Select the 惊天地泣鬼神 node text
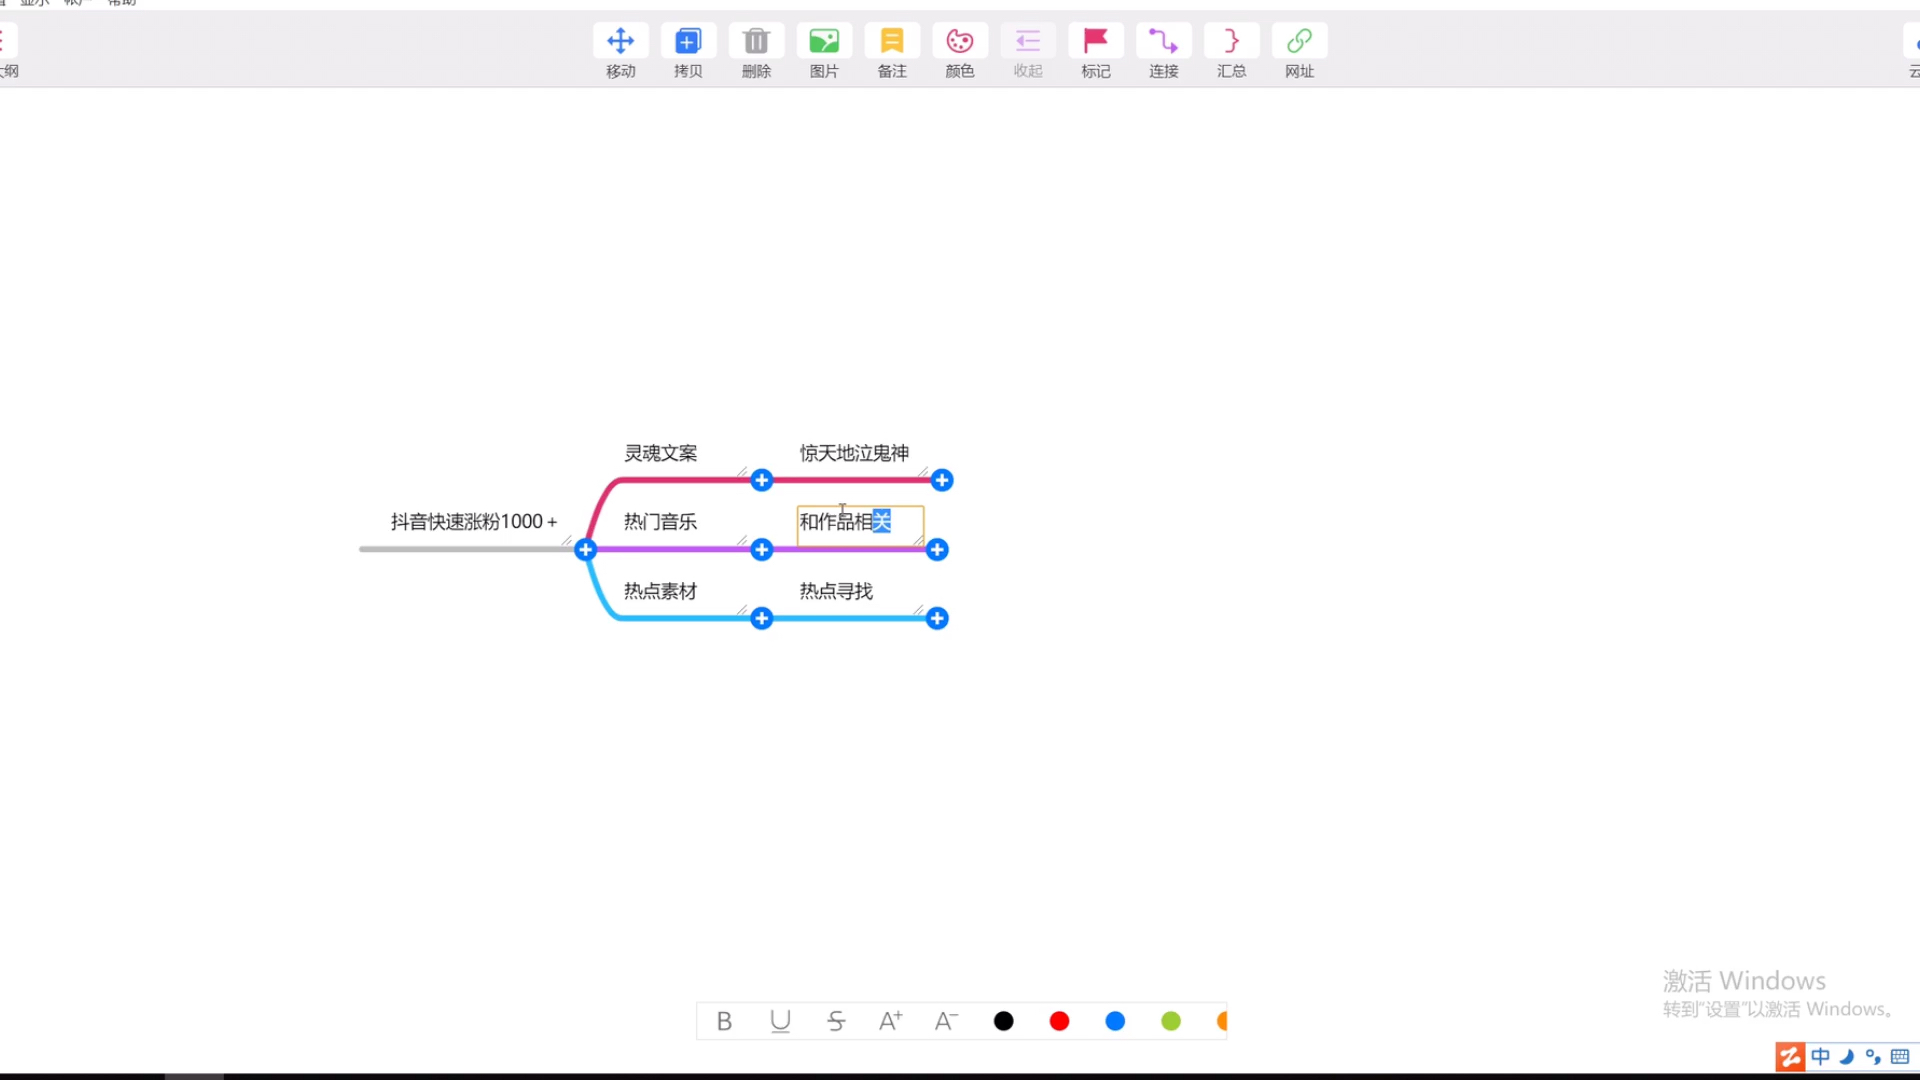 (854, 453)
